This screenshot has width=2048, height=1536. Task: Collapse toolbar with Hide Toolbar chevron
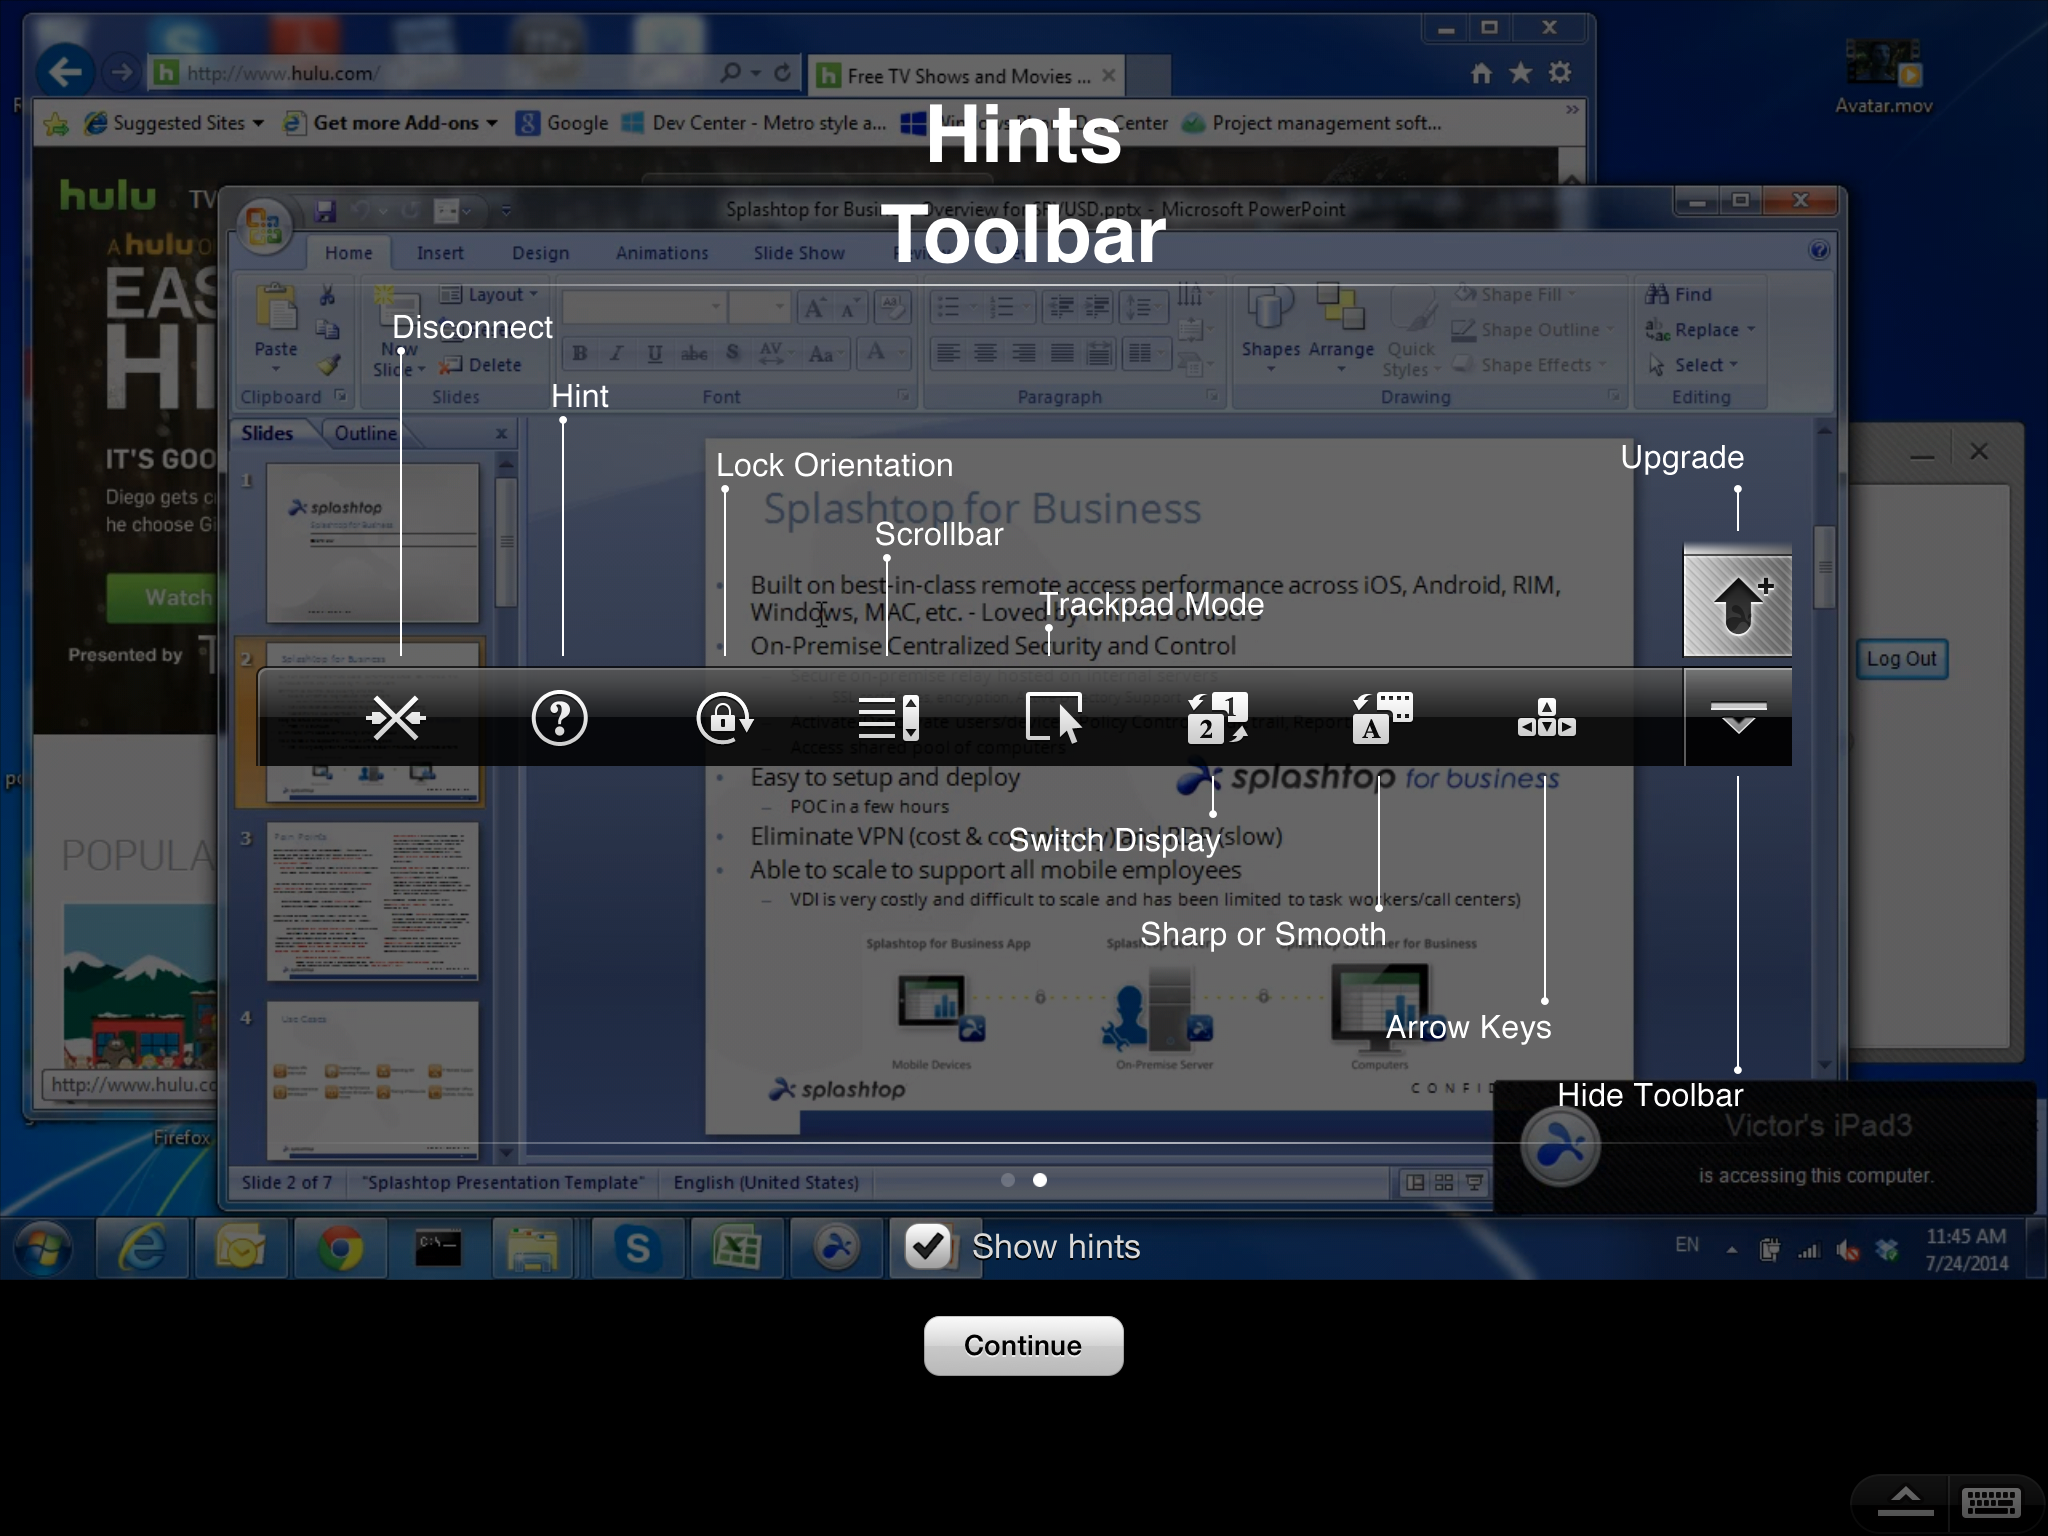tap(1738, 718)
